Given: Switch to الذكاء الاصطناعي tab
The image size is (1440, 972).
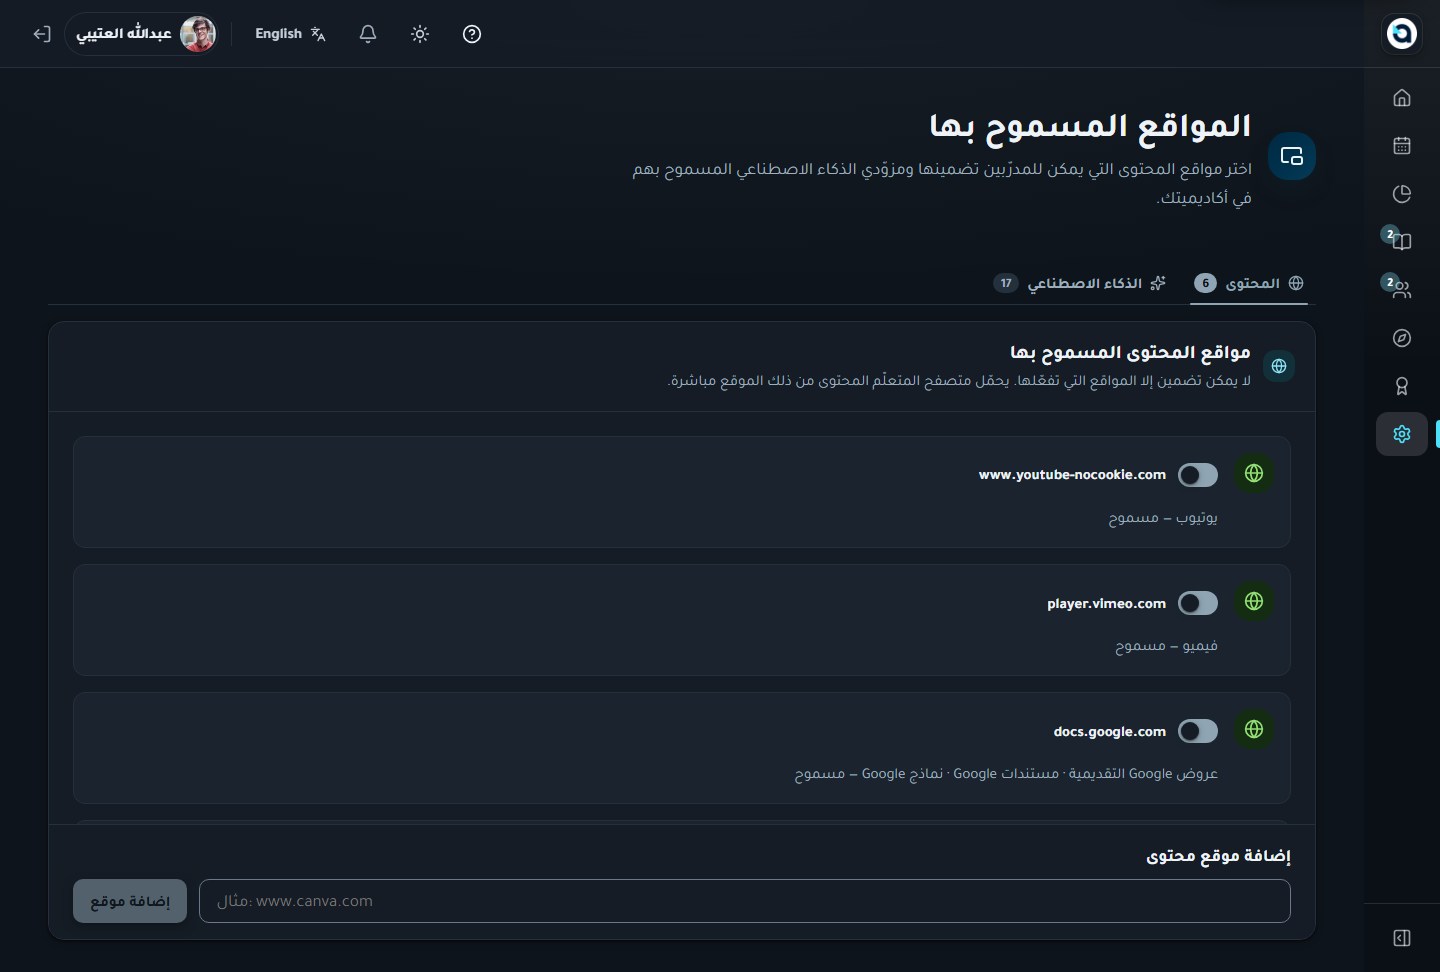Looking at the screenshot, I should pyautogui.click(x=1080, y=283).
